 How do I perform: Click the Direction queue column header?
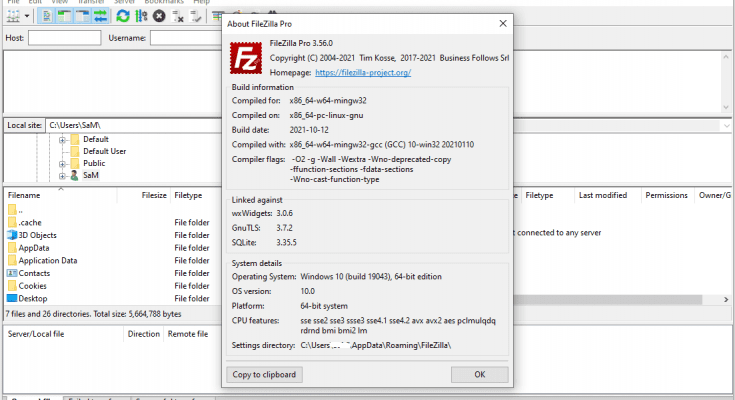[x=143, y=334]
